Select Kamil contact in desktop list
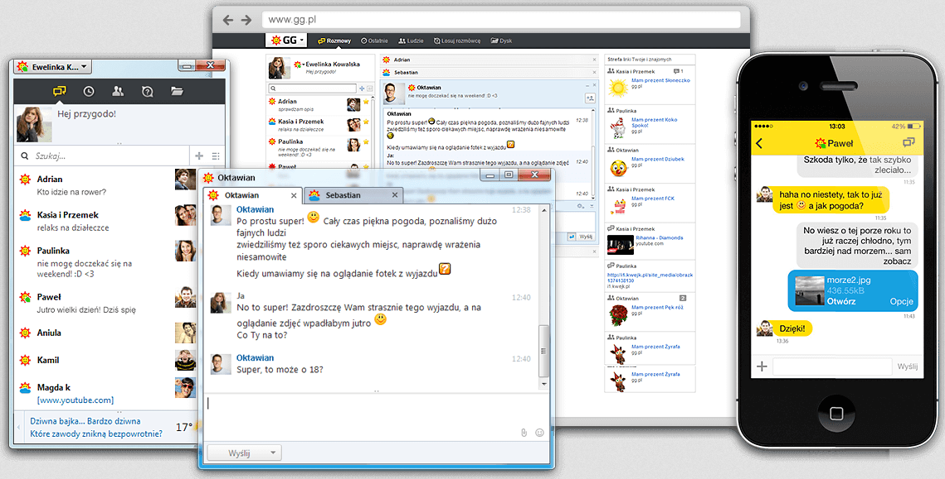The width and height of the screenshot is (945, 479). click(x=107, y=360)
